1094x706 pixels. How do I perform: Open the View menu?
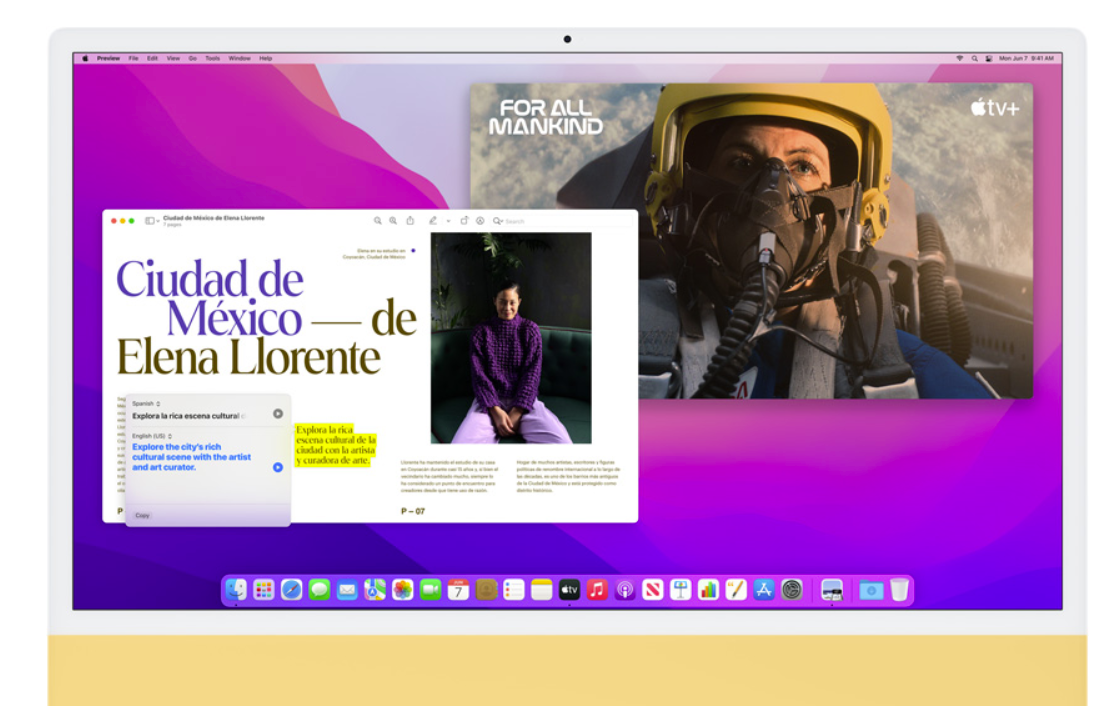click(173, 59)
